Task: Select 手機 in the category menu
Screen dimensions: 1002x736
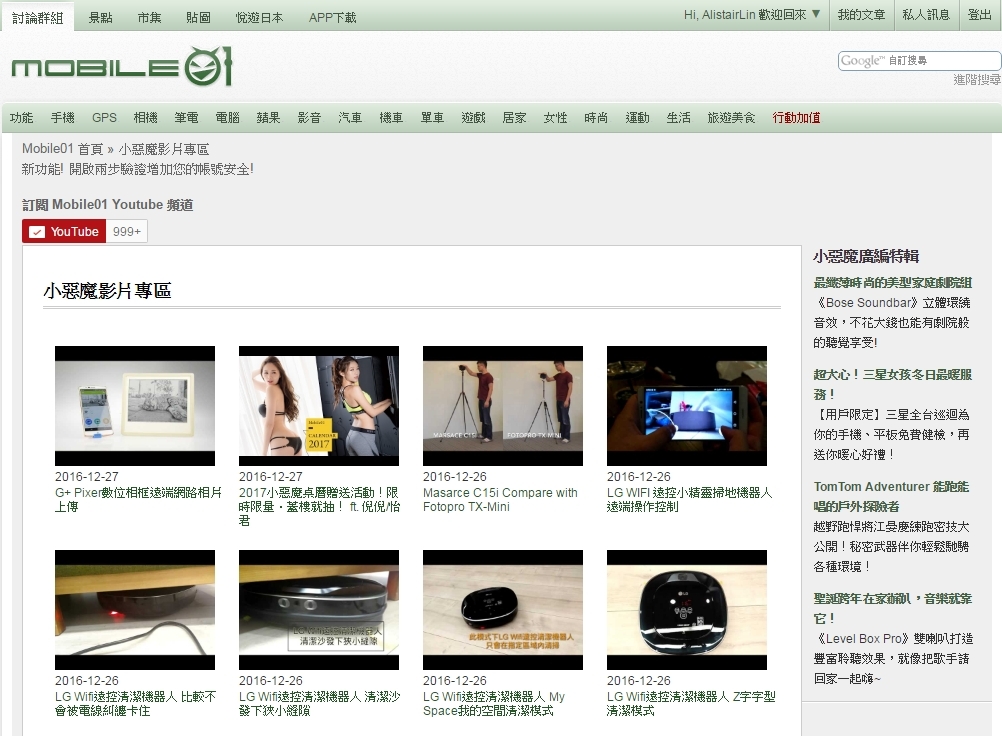Action: (63, 118)
